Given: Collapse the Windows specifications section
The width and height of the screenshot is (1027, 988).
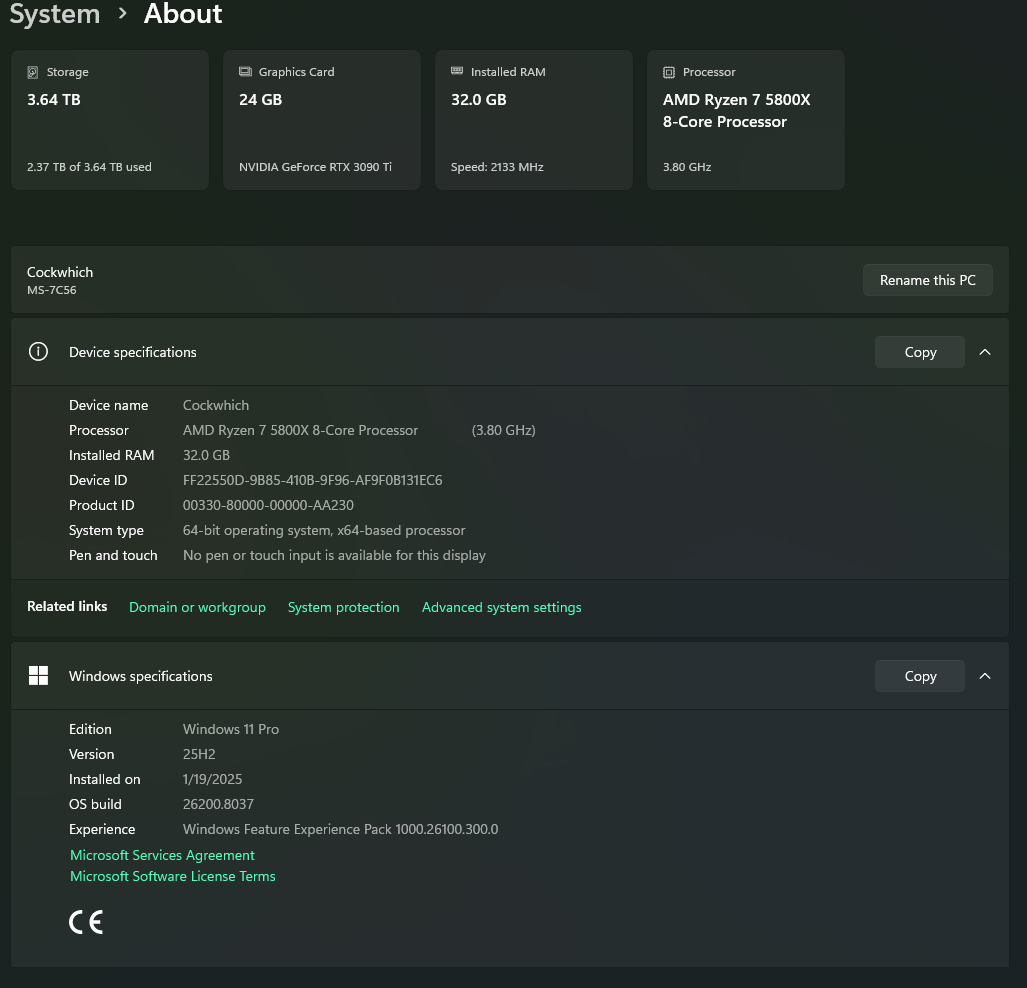Looking at the screenshot, I should pos(985,676).
